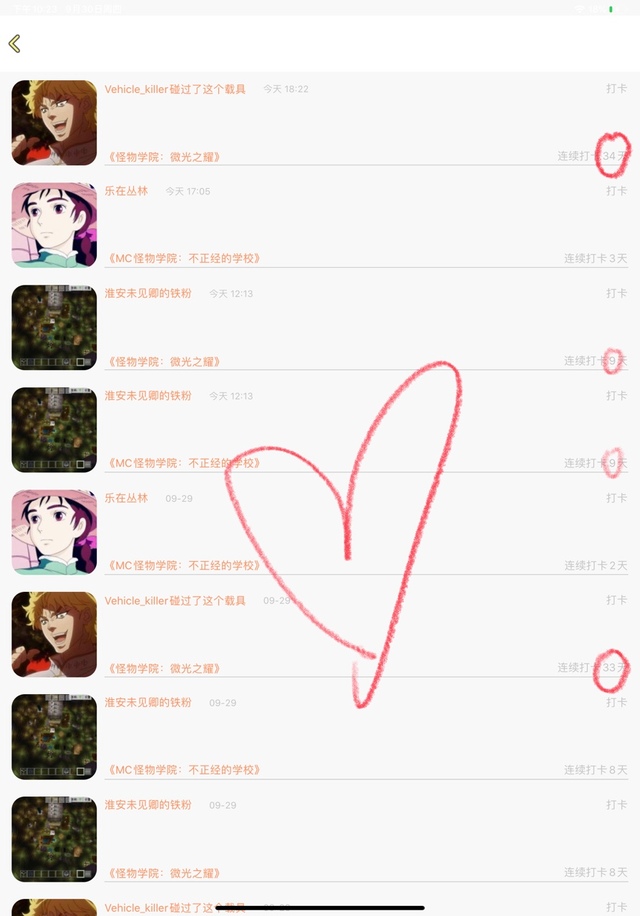Image resolution: width=640 pixels, height=916 pixels.
Task: Open 乐在丛林 username dated 09-29
Action: tap(126, 498)
